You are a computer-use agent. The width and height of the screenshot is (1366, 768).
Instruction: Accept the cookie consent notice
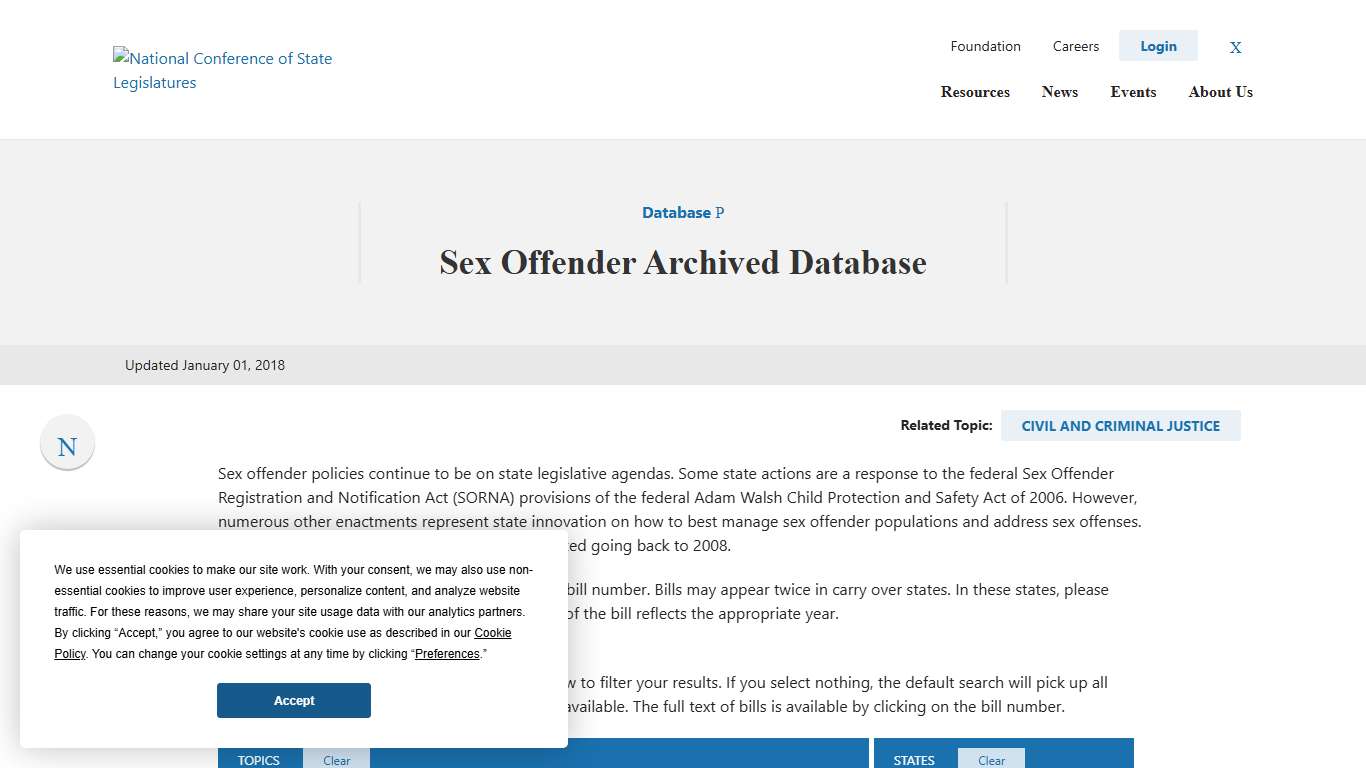(x=293, y=700)
